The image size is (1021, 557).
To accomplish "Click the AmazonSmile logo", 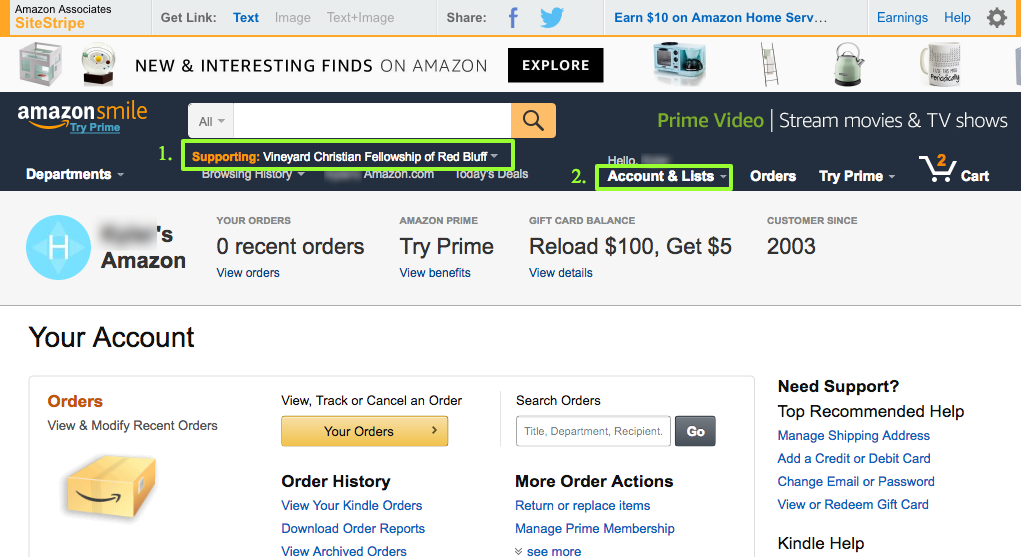I will tap(83, 116).
